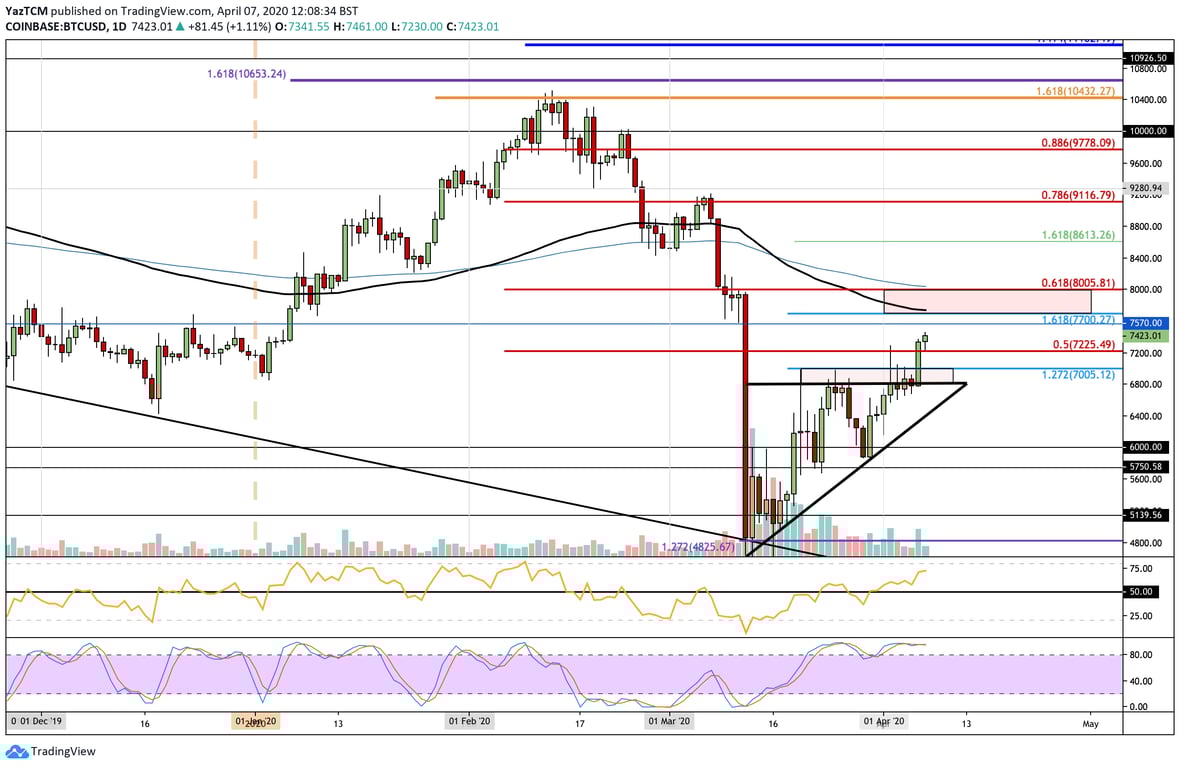Image resolution: width=1180 pixels, height=768 pixels.
Task: Select the blue 7570.00 price tag
Action: tap(1148, 323)
